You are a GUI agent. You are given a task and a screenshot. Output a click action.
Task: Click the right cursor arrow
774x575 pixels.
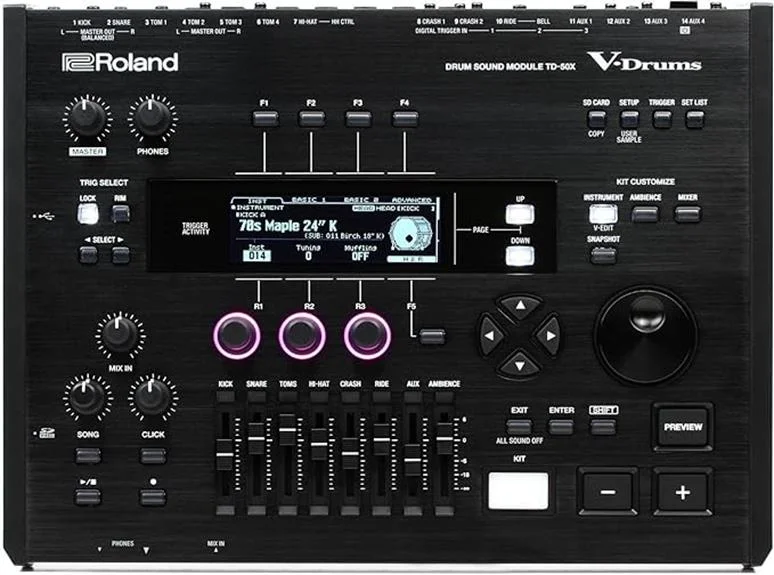(x=549, y=336)
